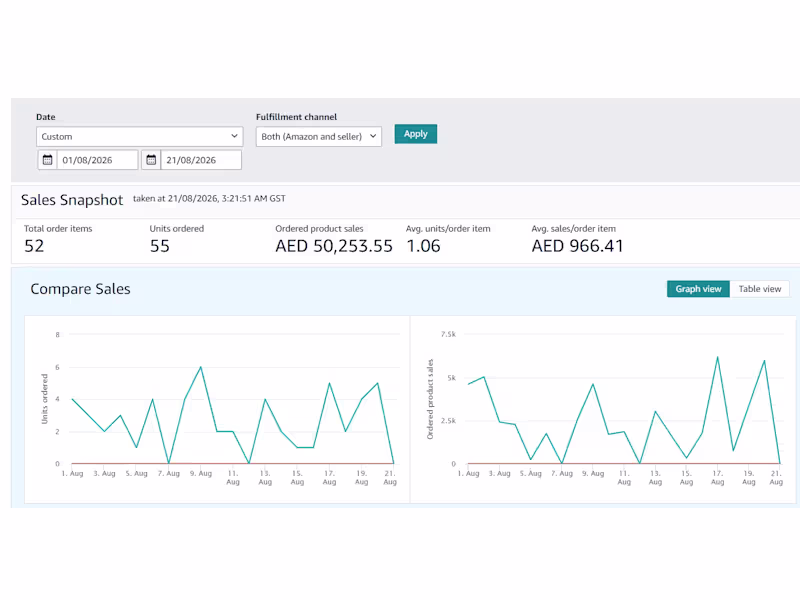This screenshot has width=800, height=600.
Task: Select the Avg. sales/order item amount
Action: [x=578, y=246]
